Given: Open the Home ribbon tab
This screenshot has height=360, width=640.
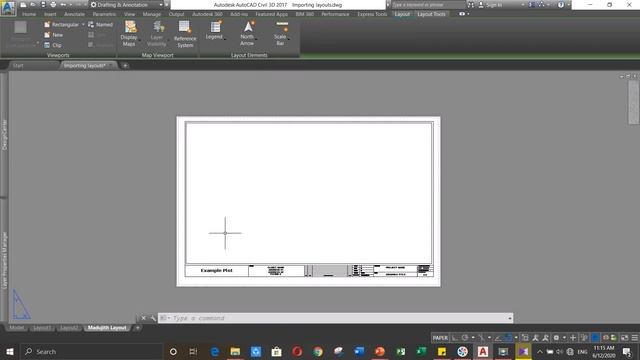Looking at the screenshot, I should (x=29, y=14).
